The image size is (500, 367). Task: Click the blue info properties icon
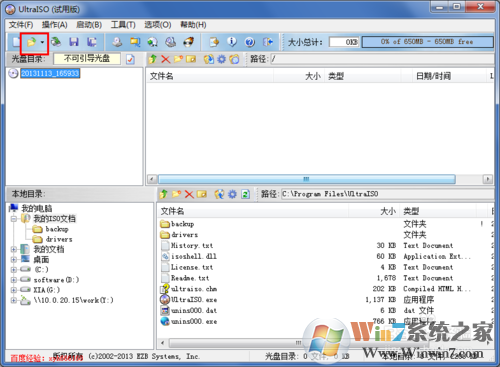(232, 42)
